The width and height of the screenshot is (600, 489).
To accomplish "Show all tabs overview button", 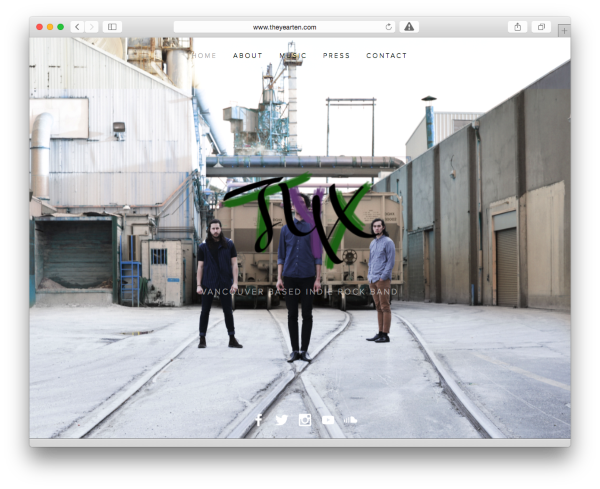I will [x=541, y=27].
